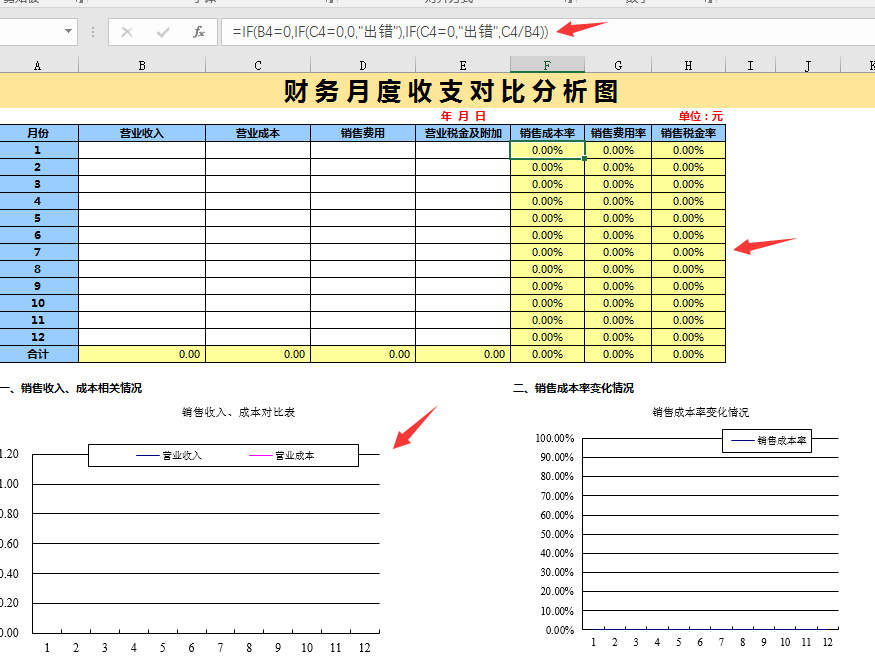
Task: Click the formula bar cancel X icon
Action: (x=127, y=32)
